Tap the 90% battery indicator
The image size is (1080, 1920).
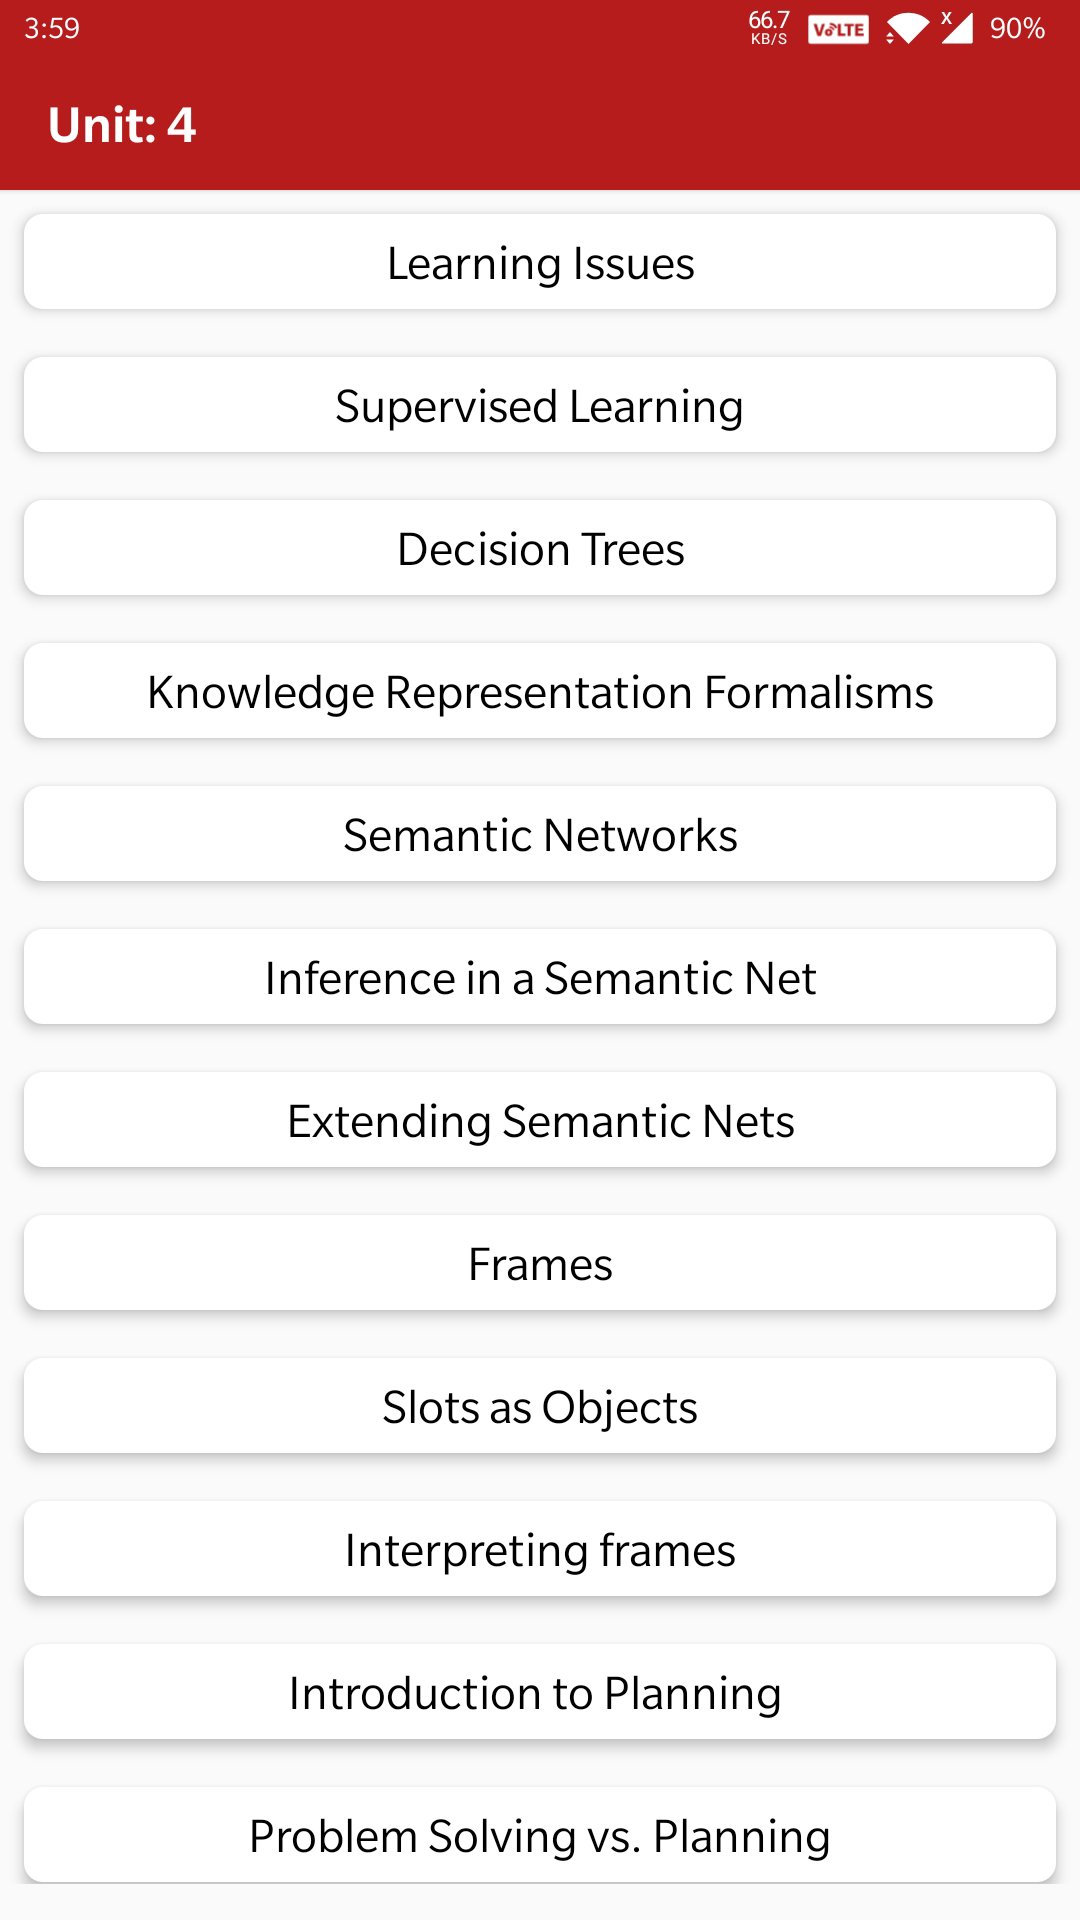[x=1017, y=28]
